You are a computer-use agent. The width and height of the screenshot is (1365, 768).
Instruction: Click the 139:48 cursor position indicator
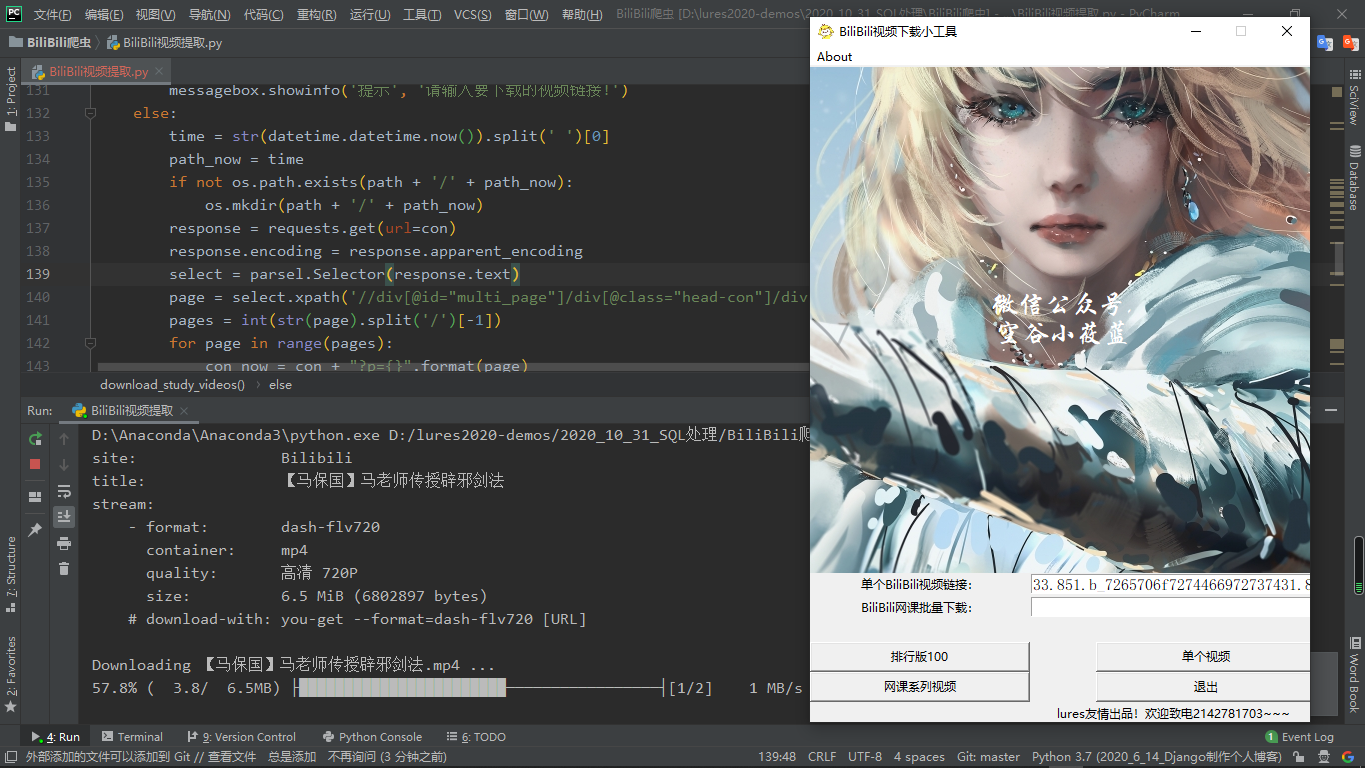click(777, 757)
